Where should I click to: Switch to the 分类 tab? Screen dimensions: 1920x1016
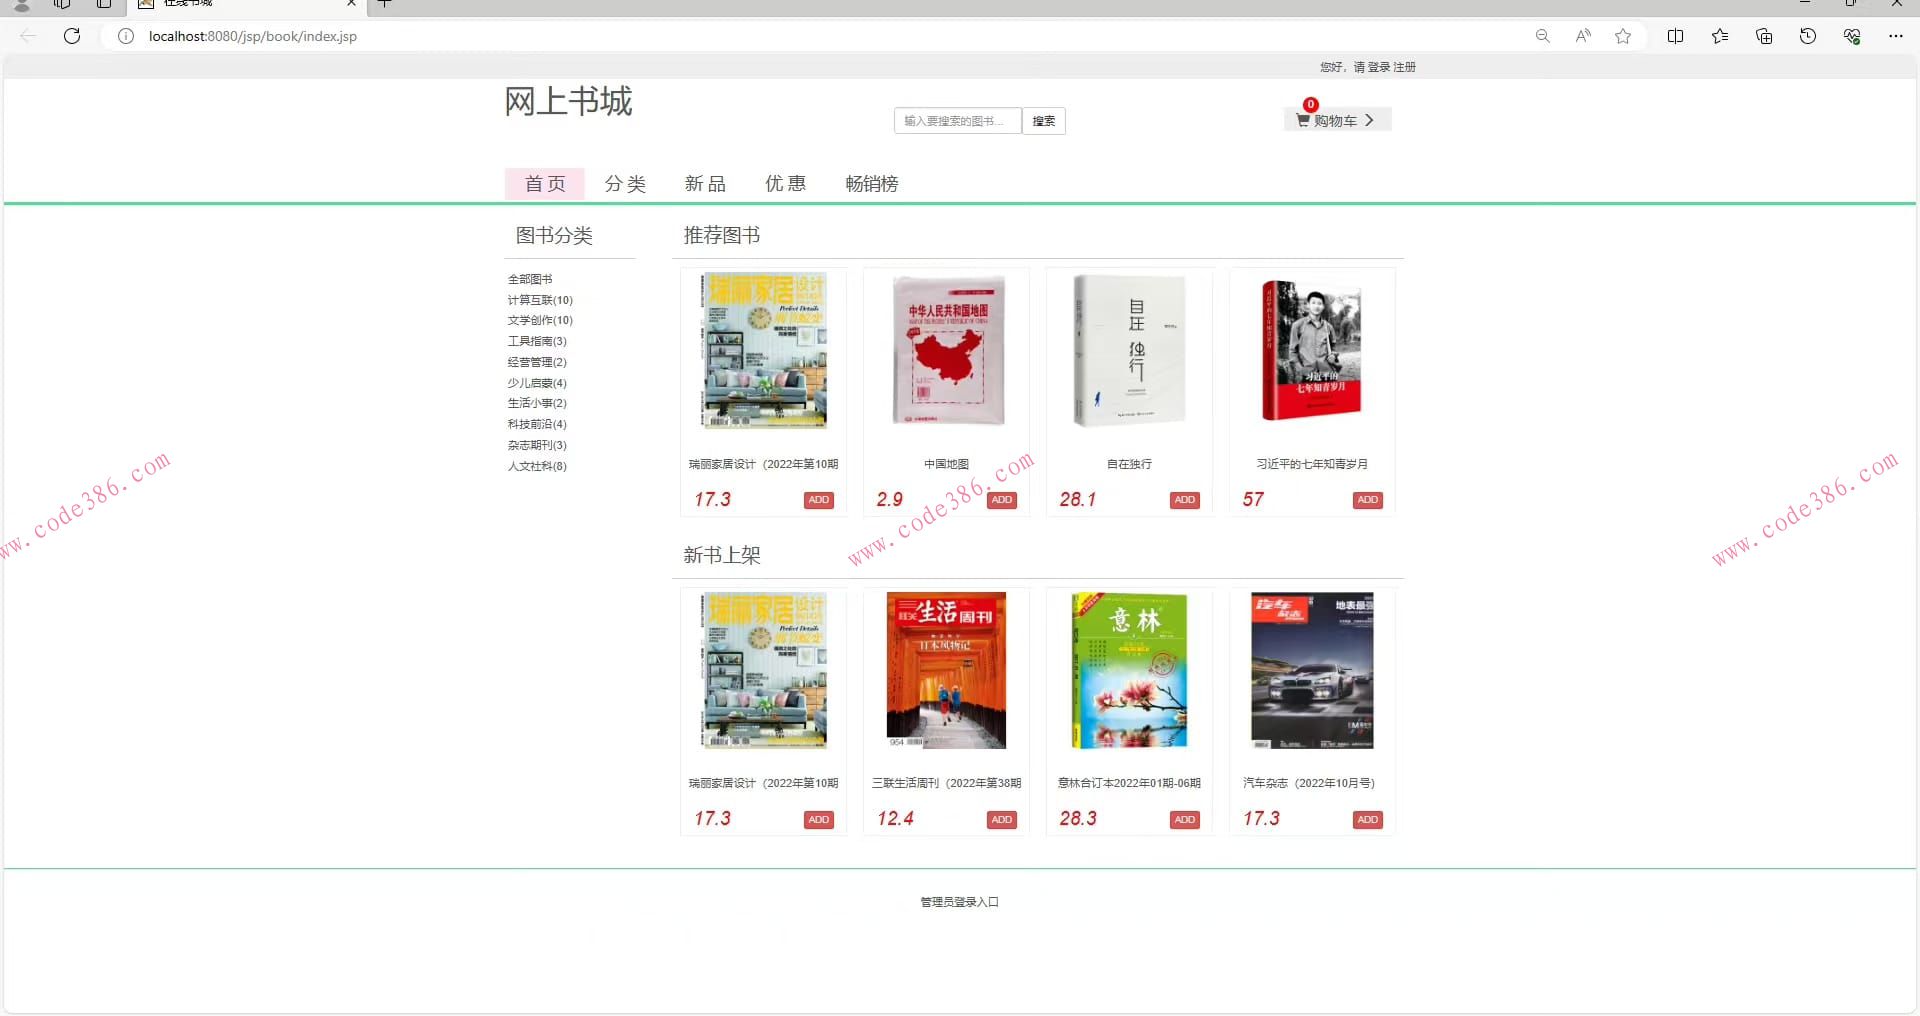point(625,183)
